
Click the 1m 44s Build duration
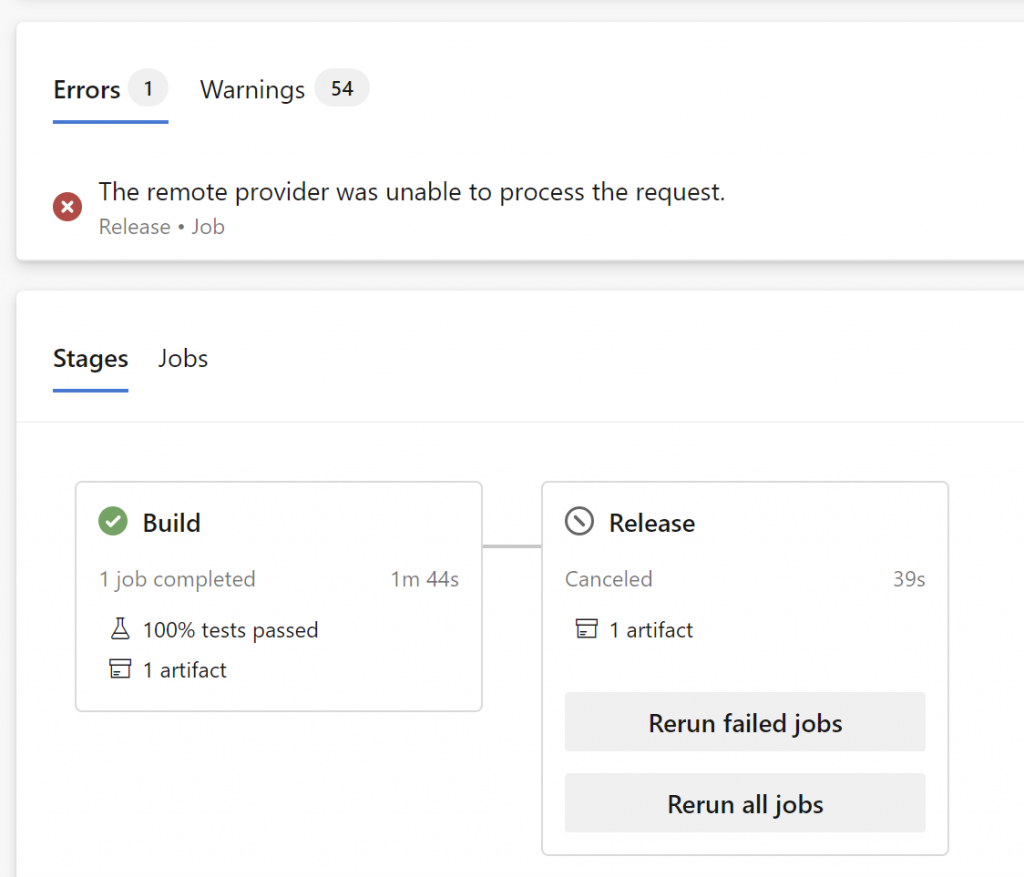pyautogui.click(x=425, y=579)
